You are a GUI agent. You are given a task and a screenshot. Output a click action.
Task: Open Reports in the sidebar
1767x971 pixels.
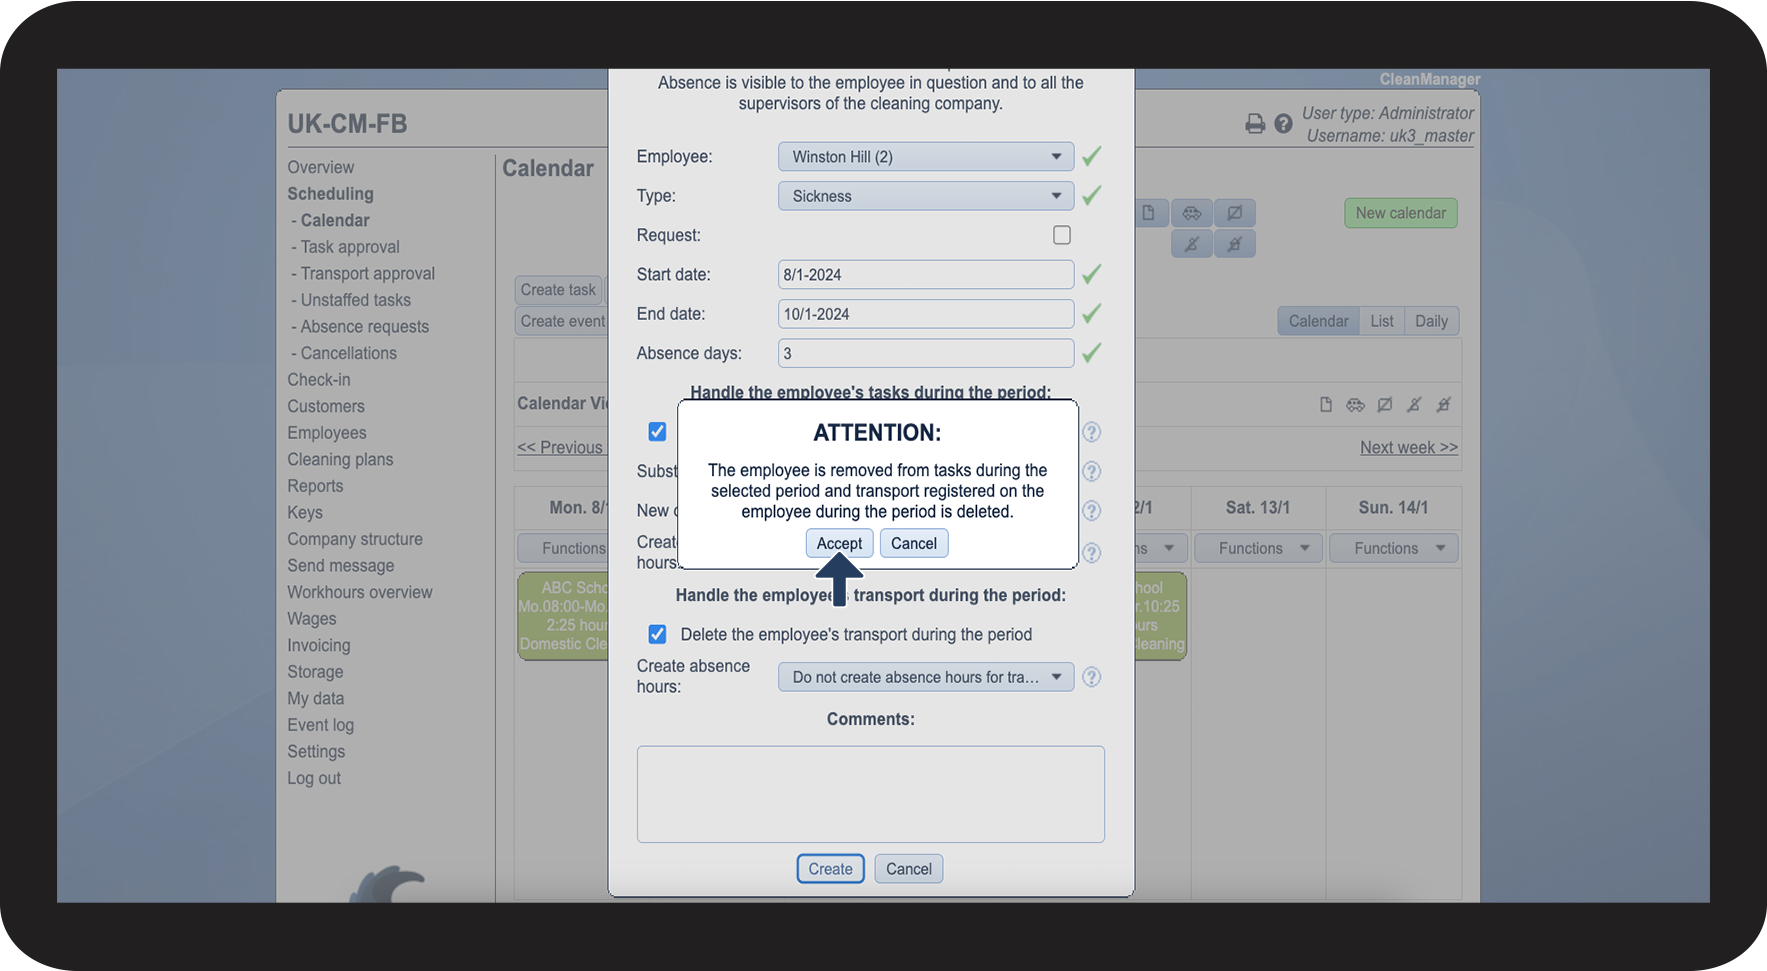[x=315, y=486]
